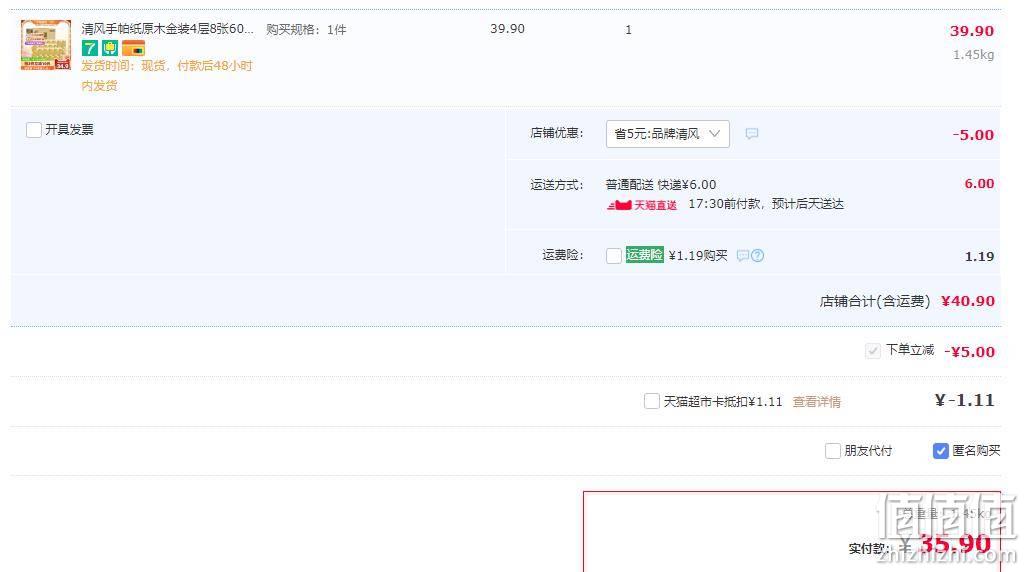This screenshot has width=1026, height=572.
Task: Click the green 7-day return icon
Action: point(90,48)
